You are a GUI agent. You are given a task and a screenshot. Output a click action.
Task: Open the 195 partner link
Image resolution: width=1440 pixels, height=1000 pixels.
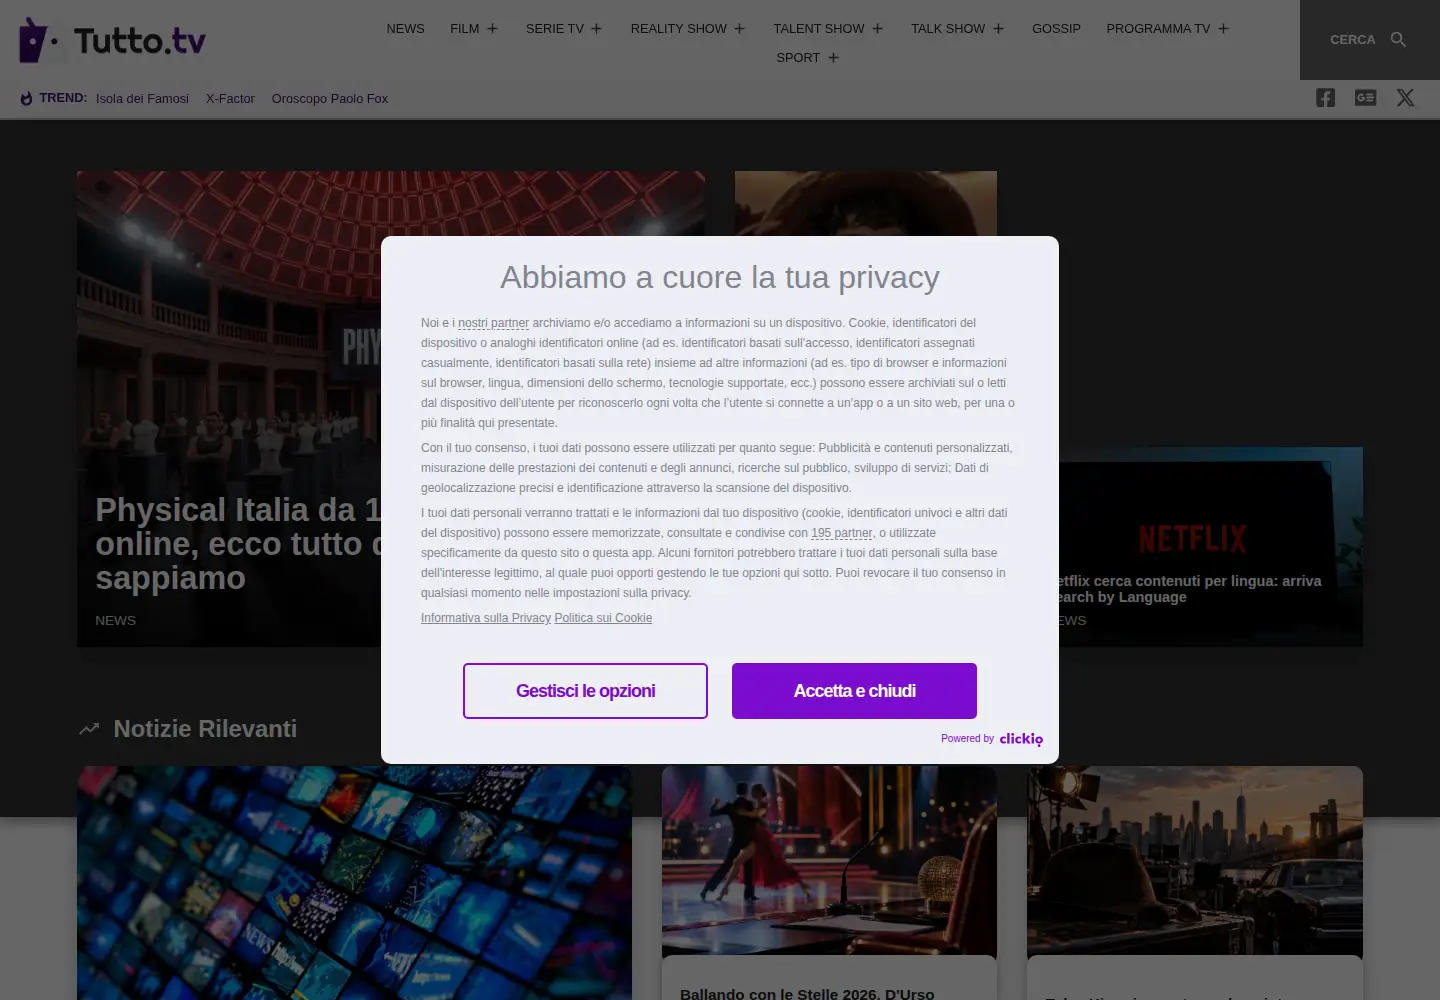[x=841, y=533]
